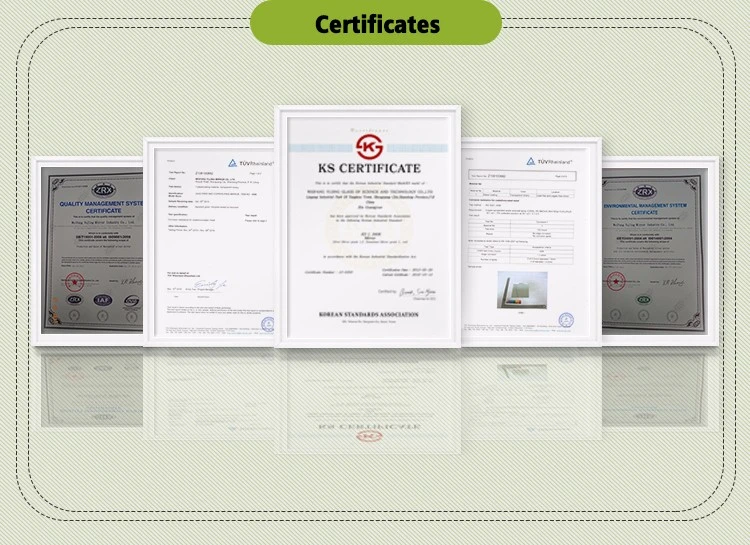Click the red KS logo on center certificate
This screenshot has height=545, width=750.
tap(369, 147)
